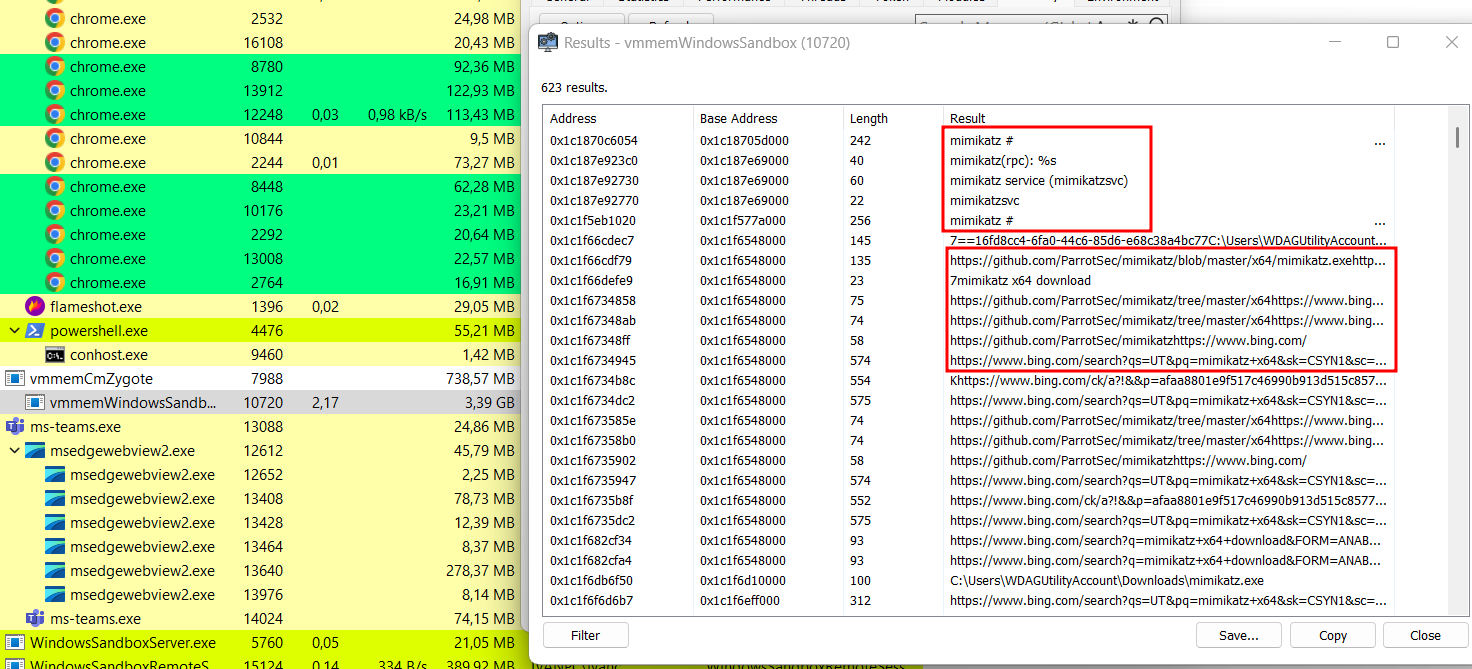
Task: Select the result row with length 554
Action: coord(968,380)
